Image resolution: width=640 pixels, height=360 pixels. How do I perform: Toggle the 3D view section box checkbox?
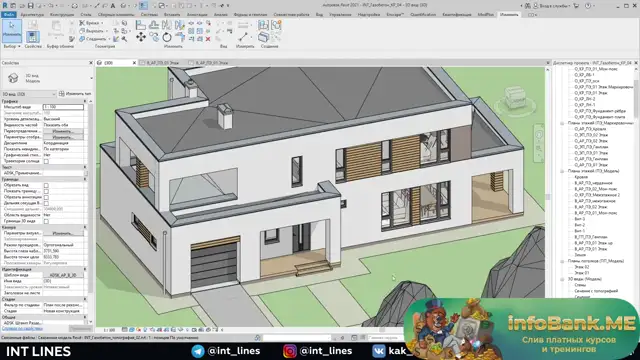click(46, 221)
